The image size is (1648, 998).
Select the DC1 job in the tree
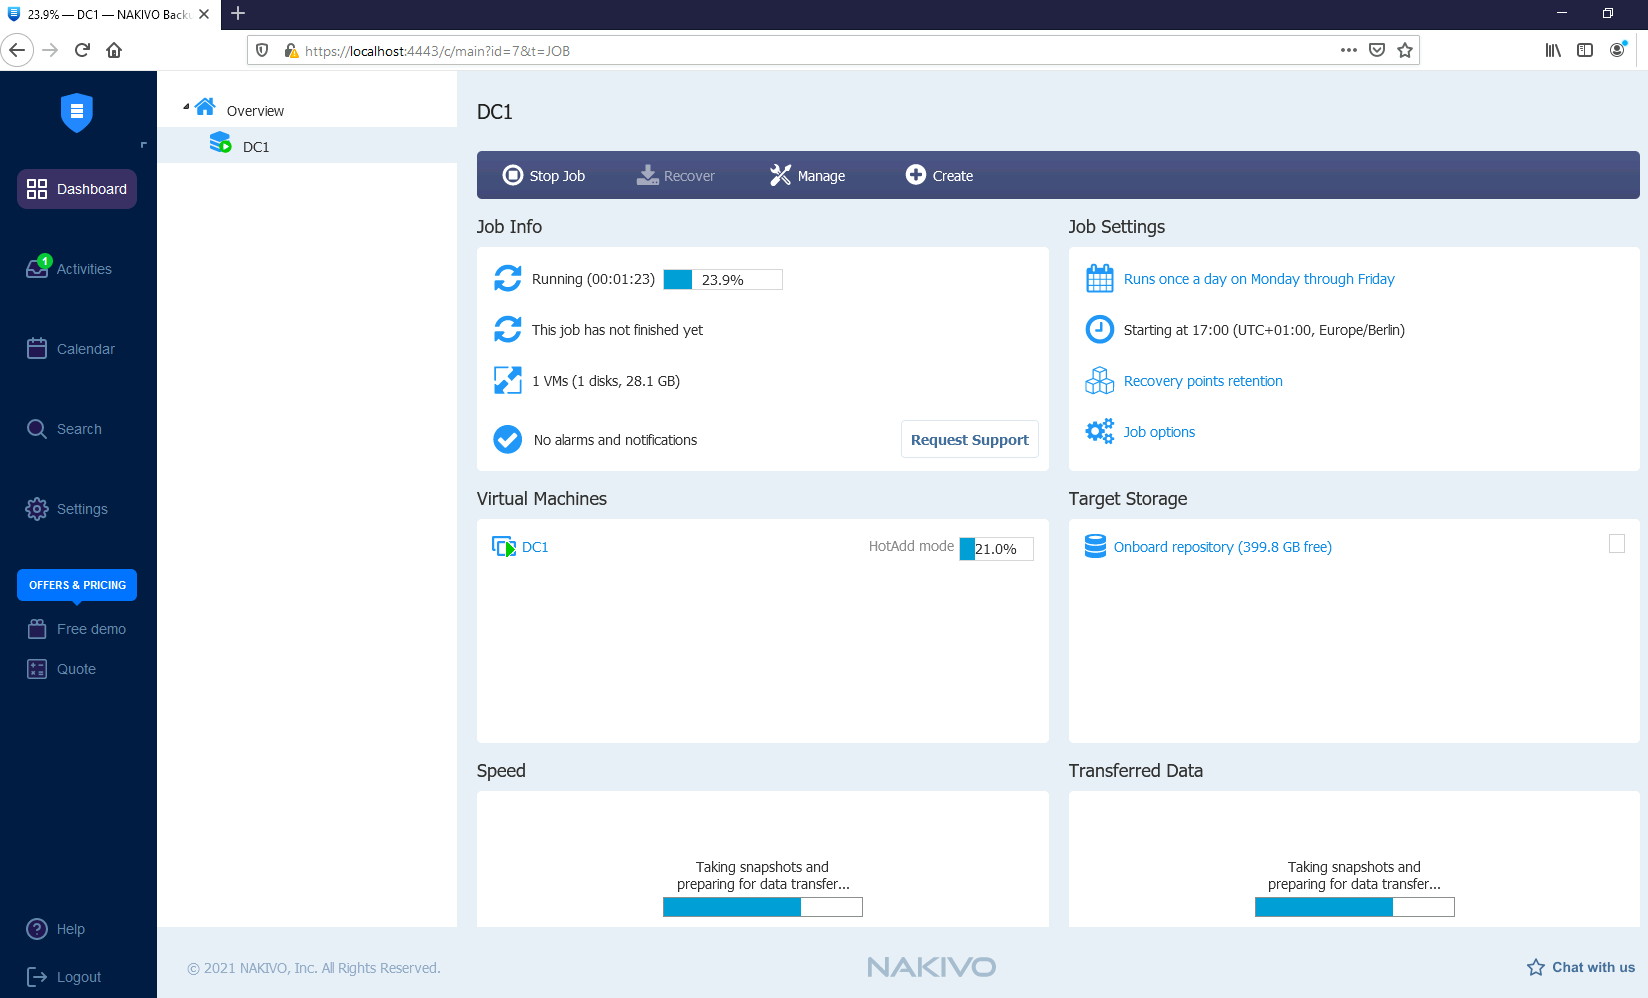[x=256, y=147]
